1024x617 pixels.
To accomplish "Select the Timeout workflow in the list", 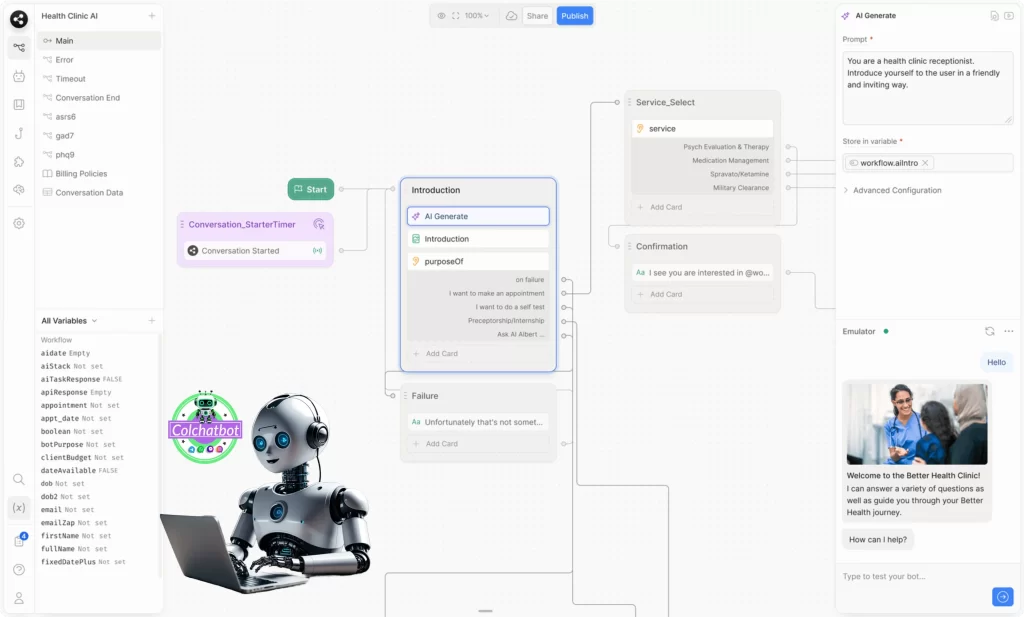I will (70, 79).
